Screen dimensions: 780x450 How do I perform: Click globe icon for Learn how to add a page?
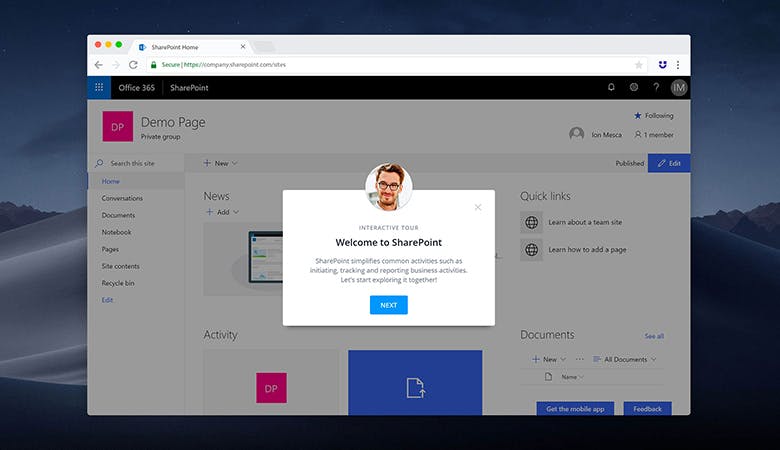pos(531,250)
